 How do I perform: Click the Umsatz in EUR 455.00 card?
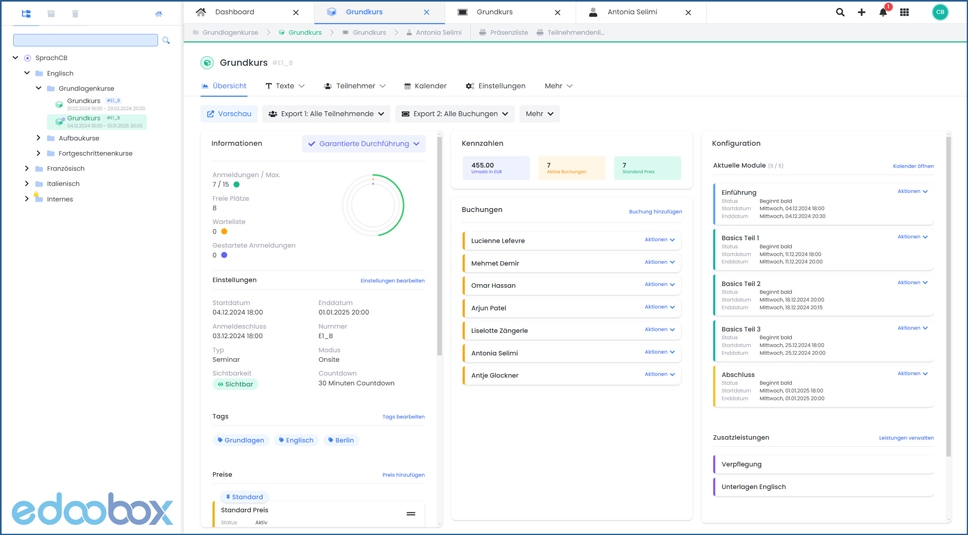click(x=496, y=168)
